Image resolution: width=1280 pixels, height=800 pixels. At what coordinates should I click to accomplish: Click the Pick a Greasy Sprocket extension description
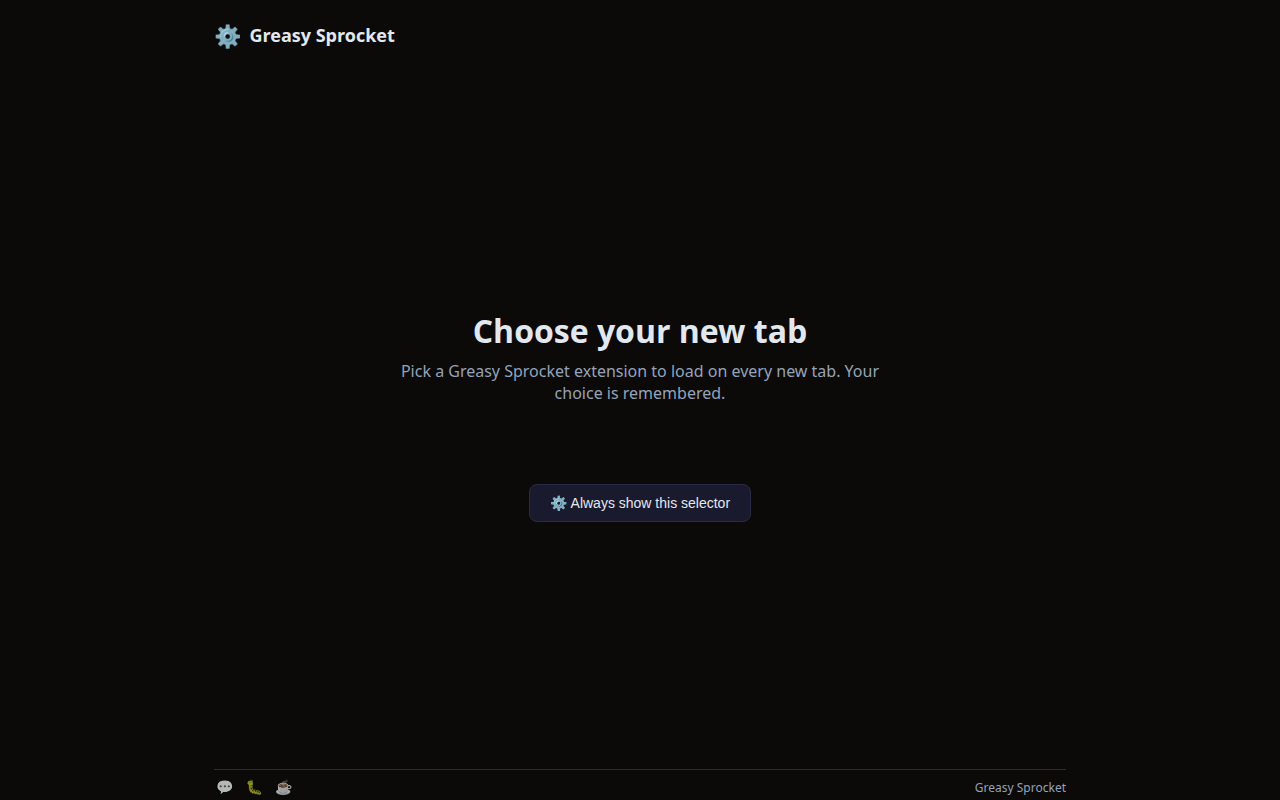640,382
